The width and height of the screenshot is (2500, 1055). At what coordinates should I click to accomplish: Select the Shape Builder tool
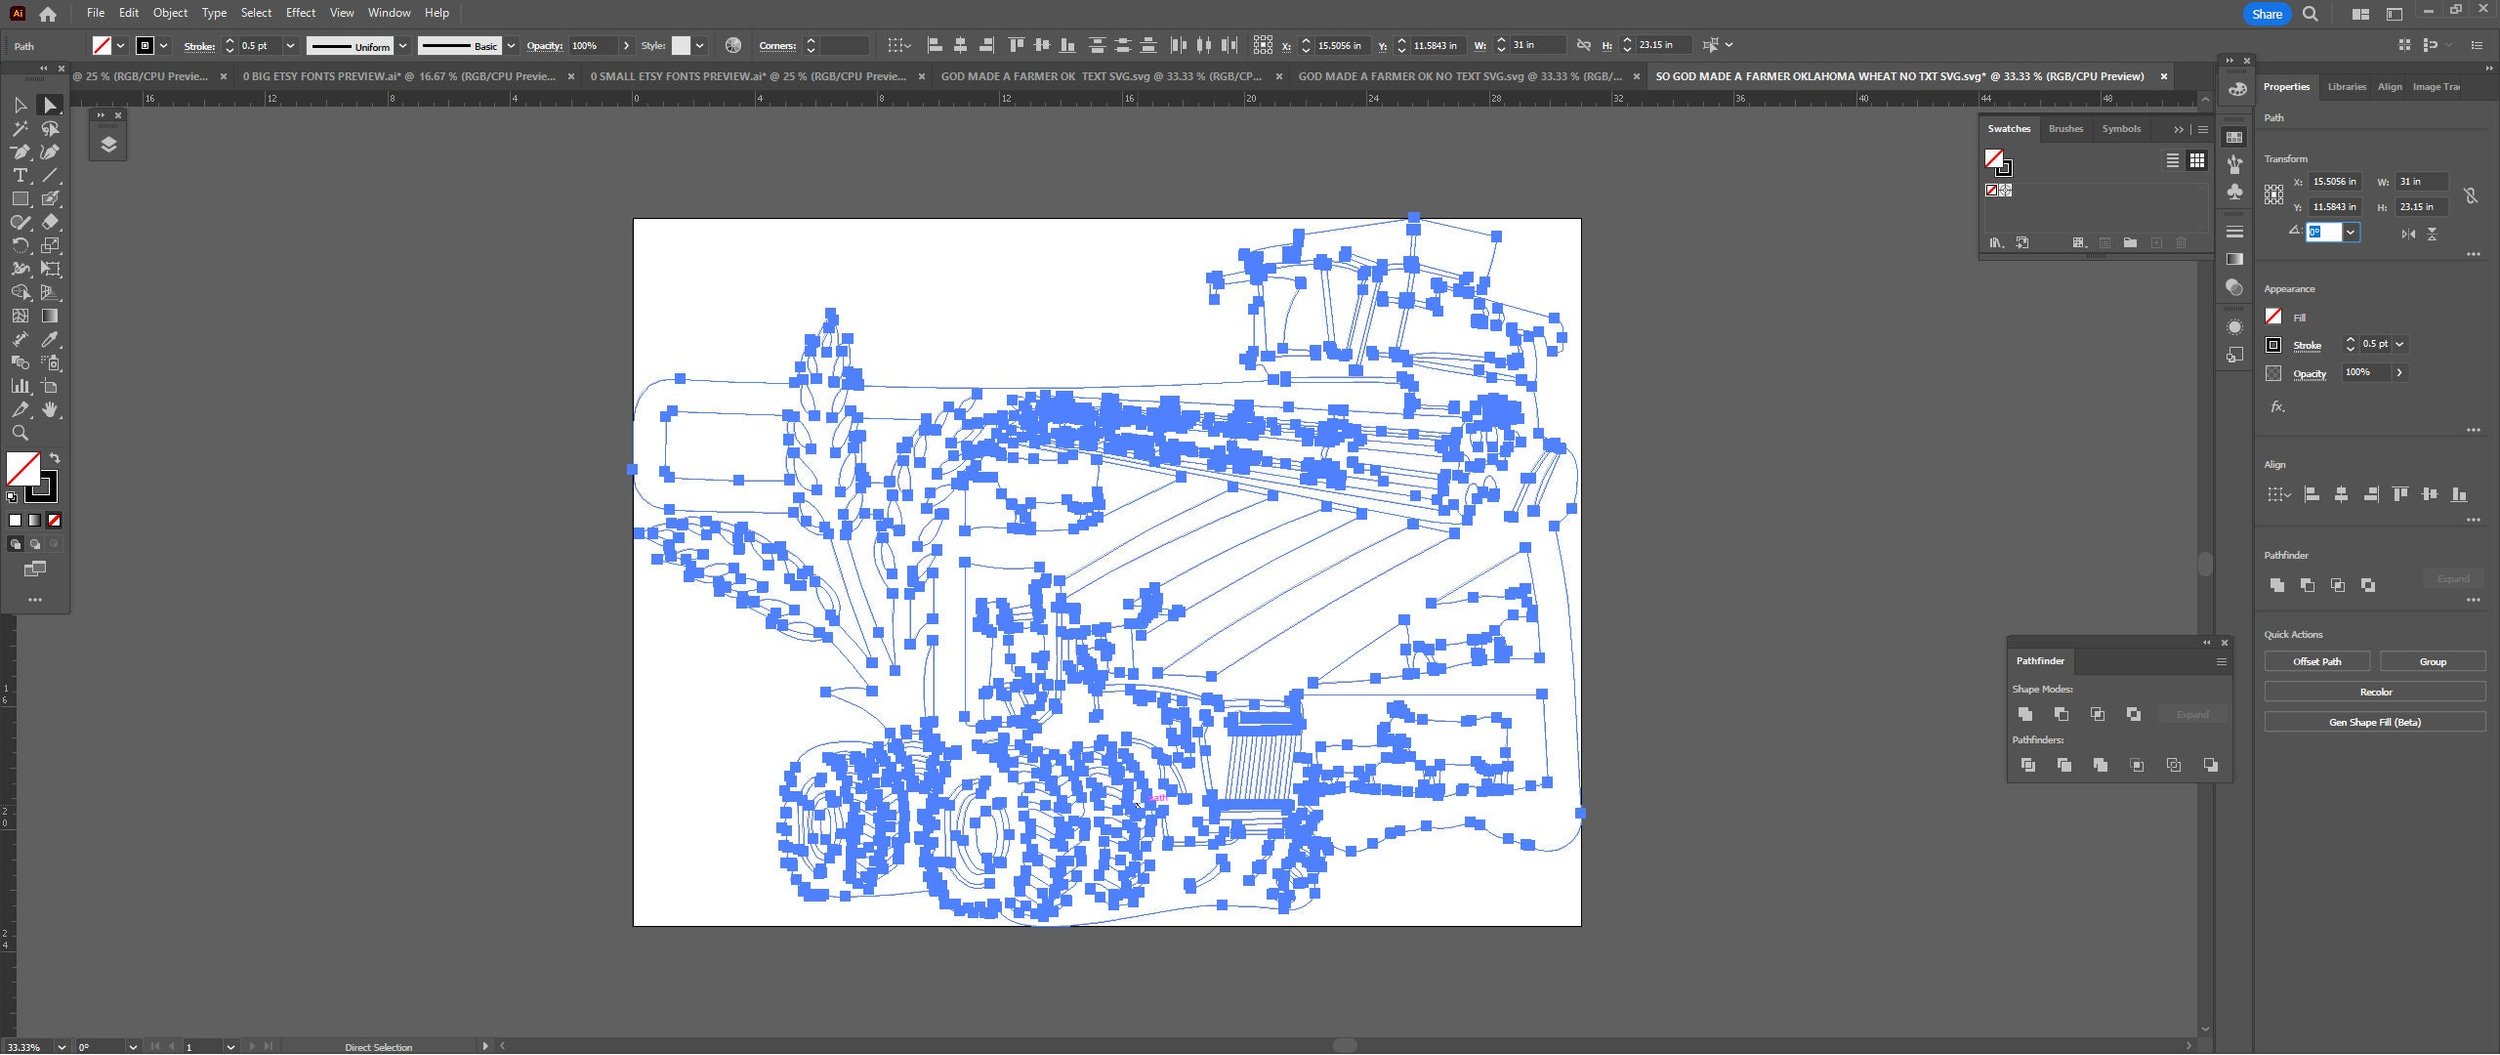coord(20,293)
